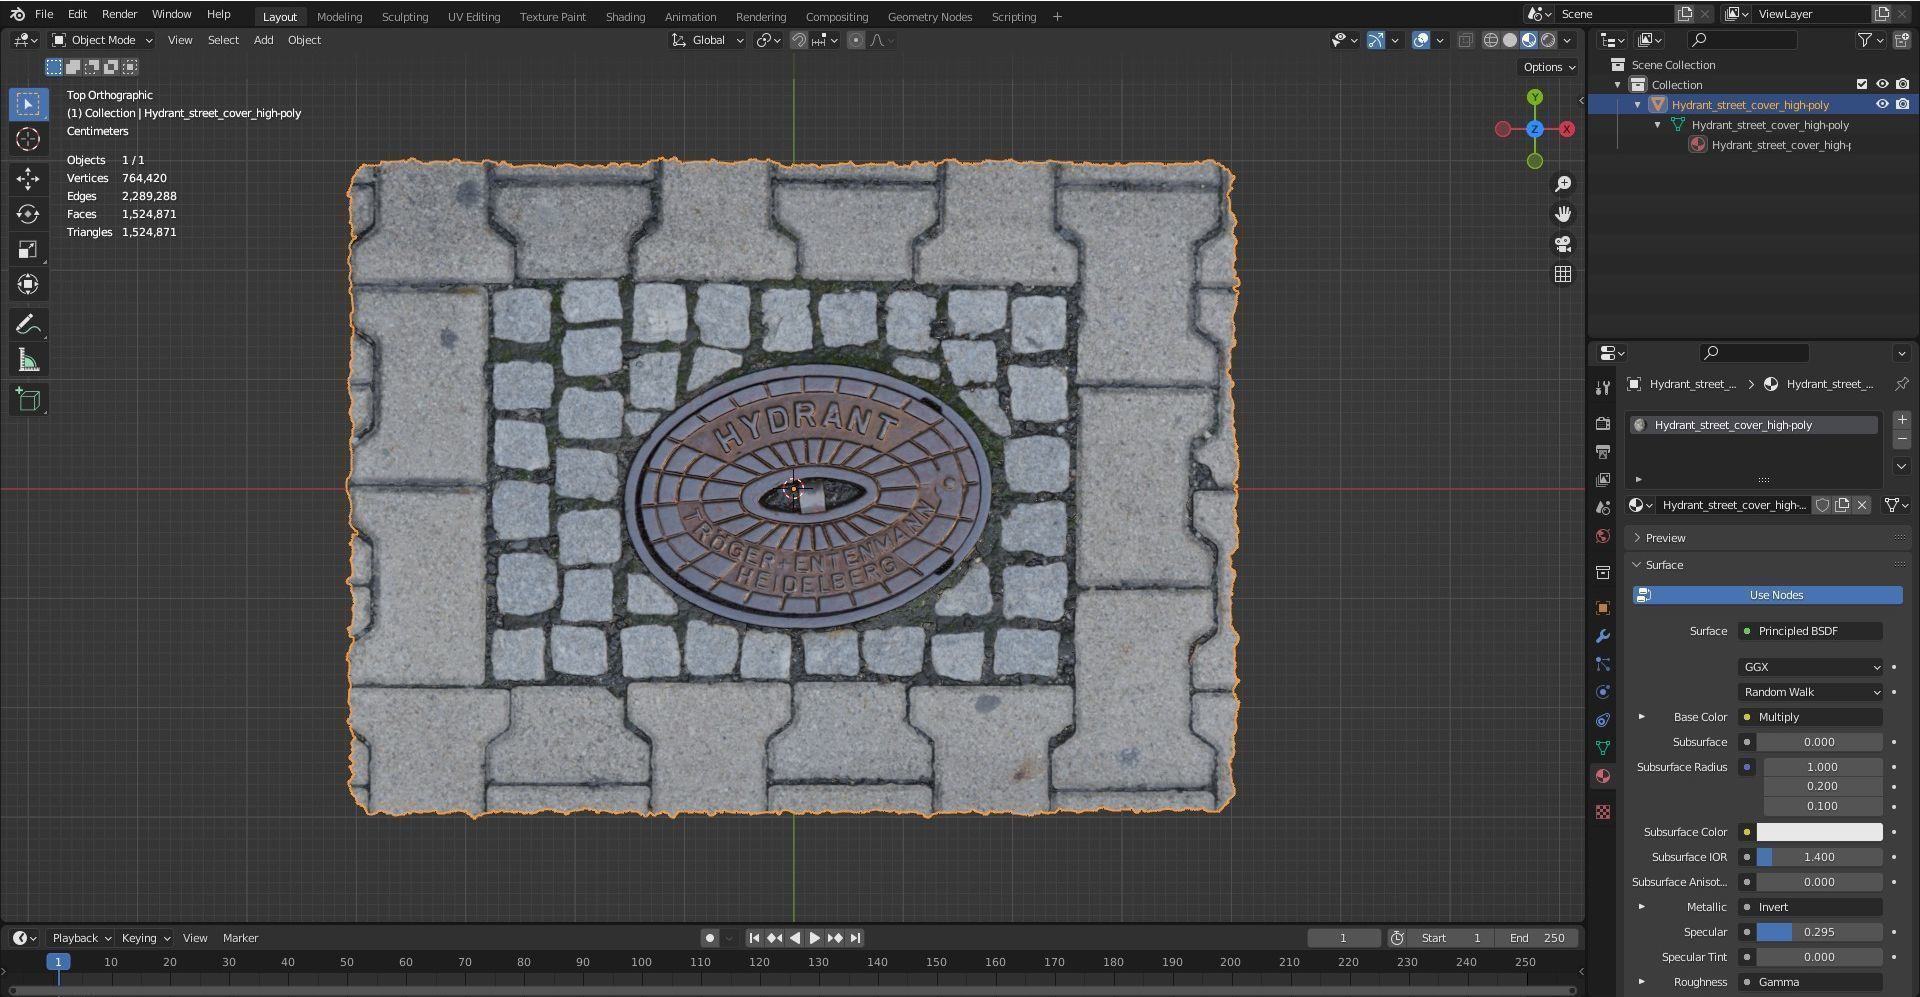1920x997 pixels.
Task: Switch to Wireframe viewport shading
Action: pyautogui.click(x=1491, y=40)
